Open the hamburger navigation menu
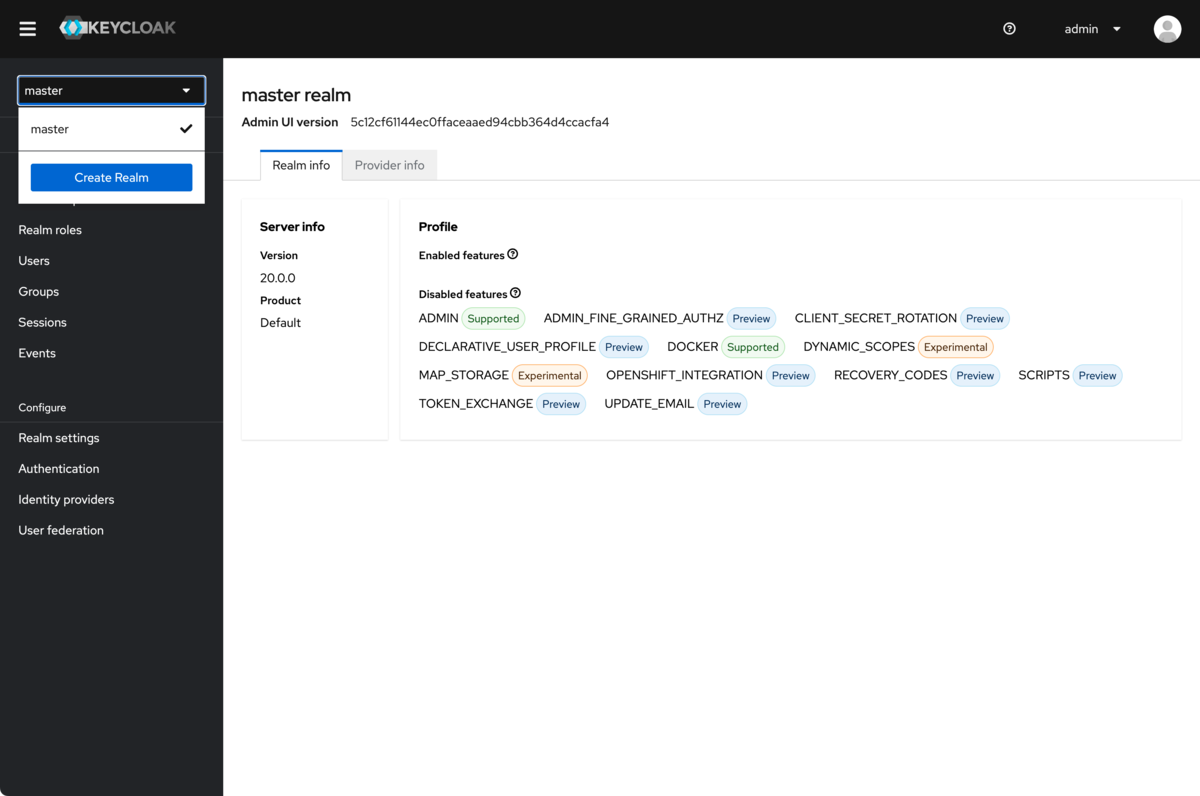Viewport: 1200px width, 796px height. click(x=28, y=29)
